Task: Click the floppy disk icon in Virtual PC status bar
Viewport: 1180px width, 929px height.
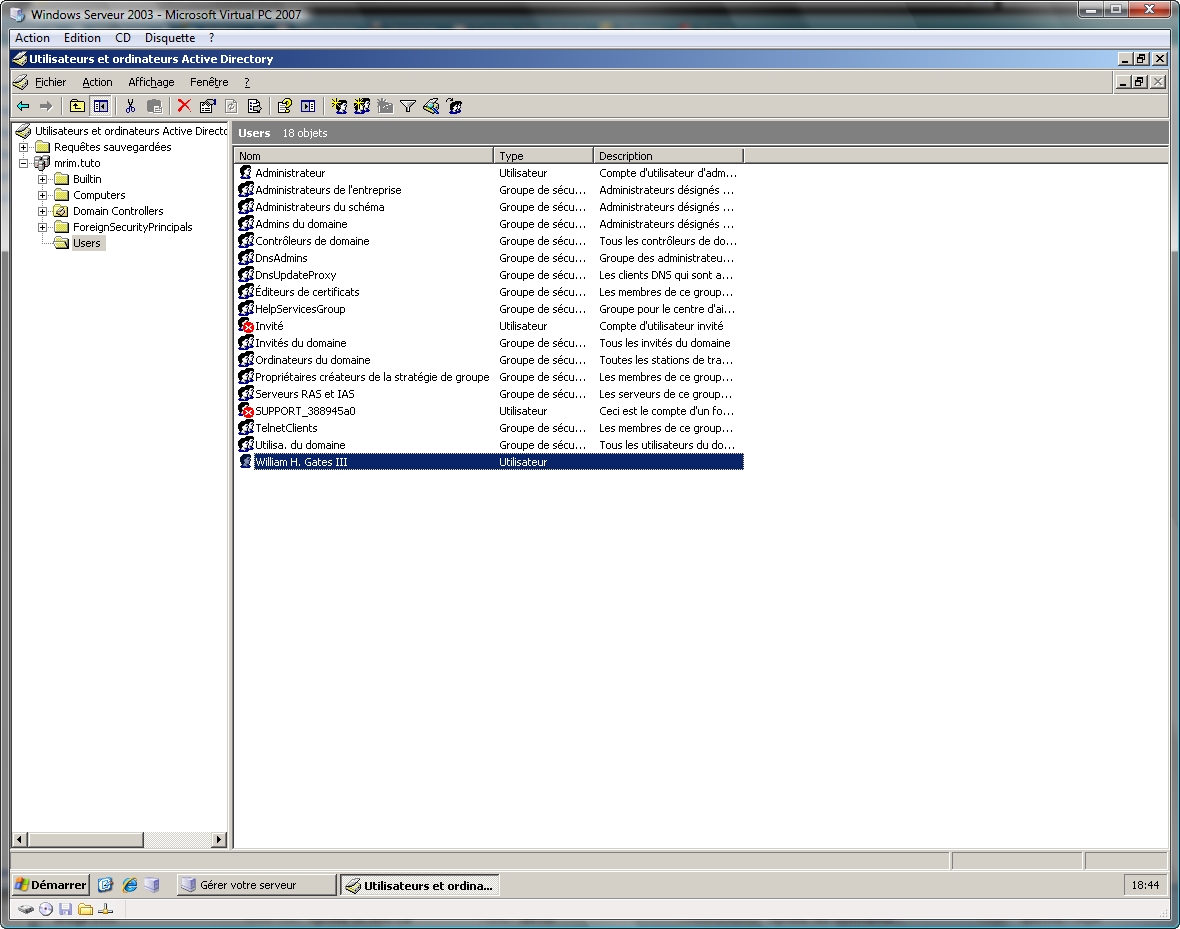Action: [x=65, y=909]
